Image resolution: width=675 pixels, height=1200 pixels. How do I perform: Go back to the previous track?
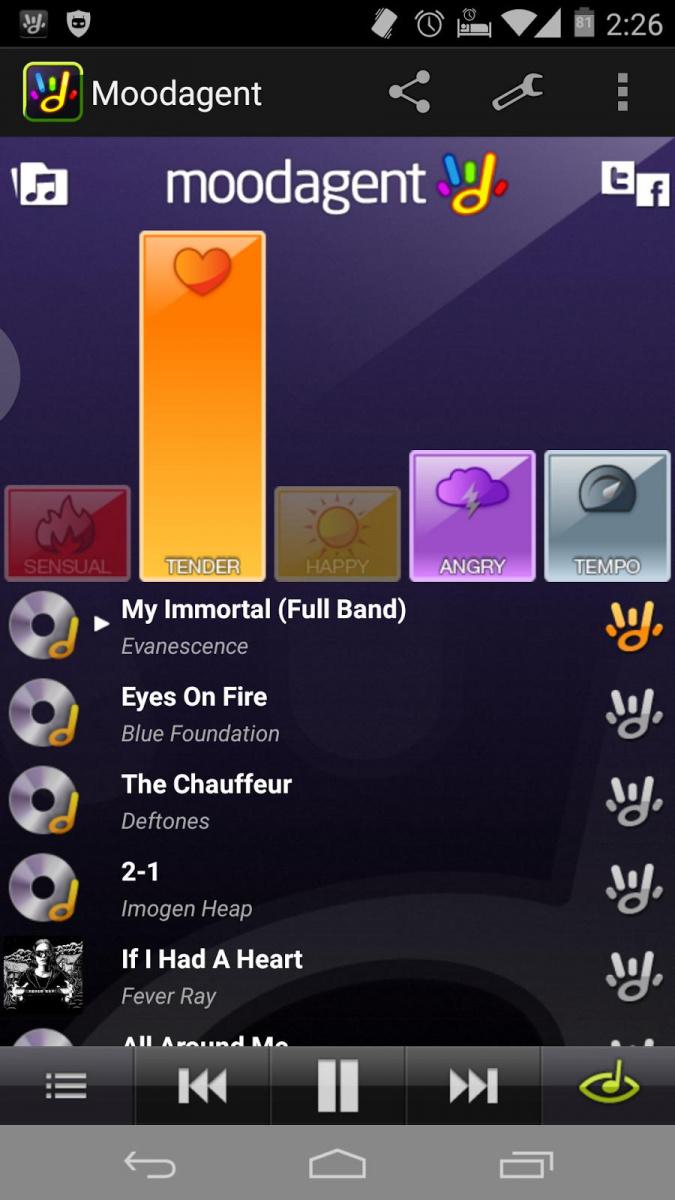202,1086
